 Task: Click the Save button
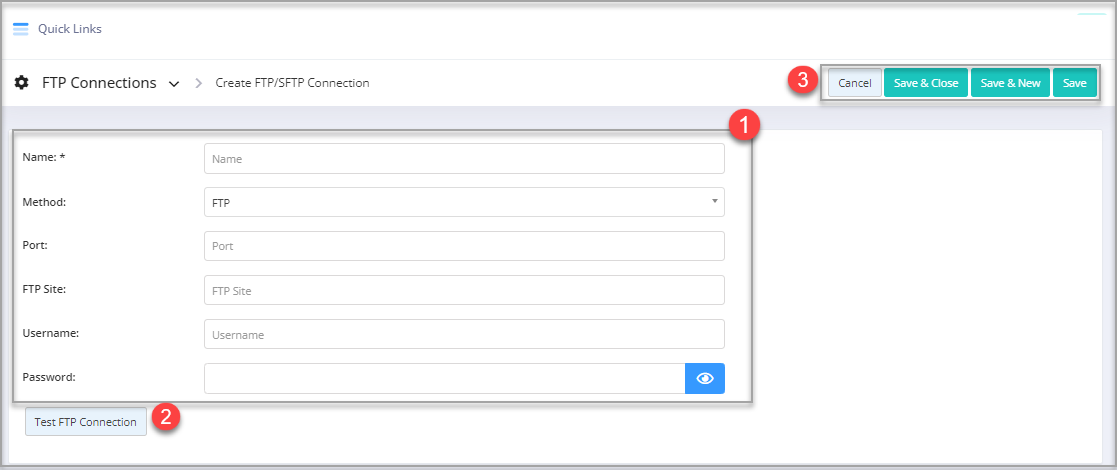click(x=1074, y=83)
